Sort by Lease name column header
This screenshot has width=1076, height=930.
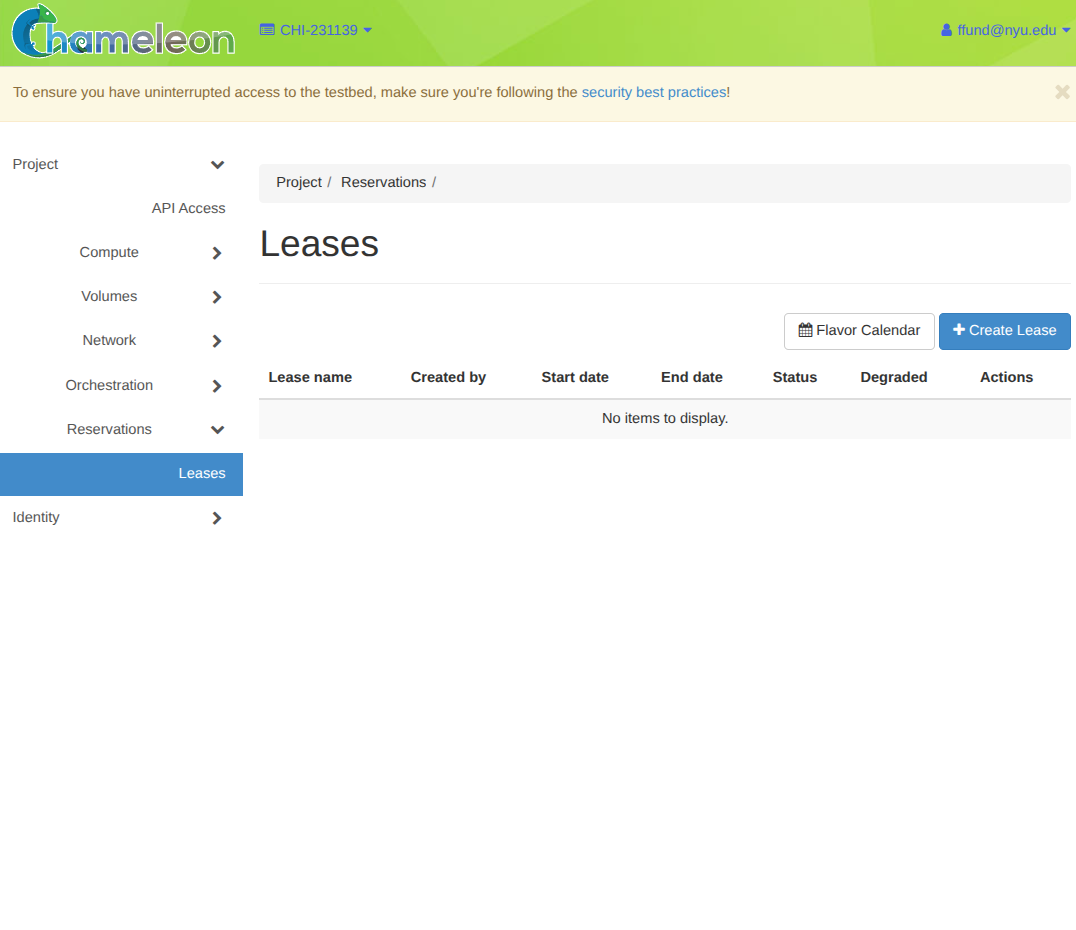point(310,377)
